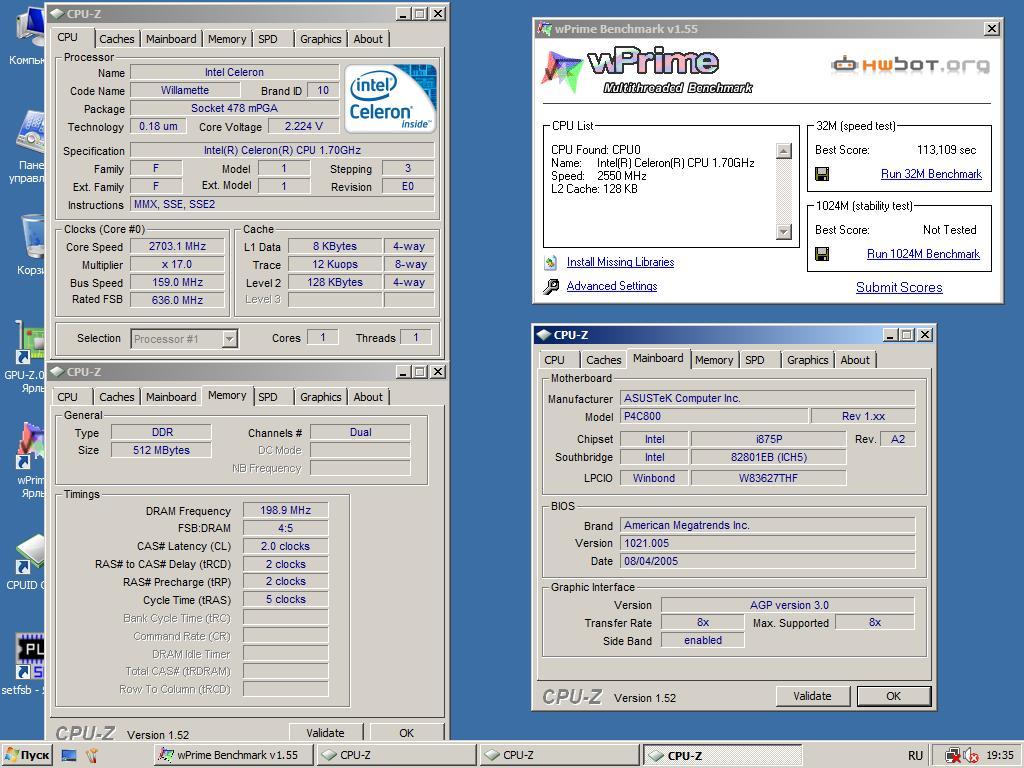Click Validate in Mainboard CPU-Z window
1024x768 pixels.
[812, 696]
